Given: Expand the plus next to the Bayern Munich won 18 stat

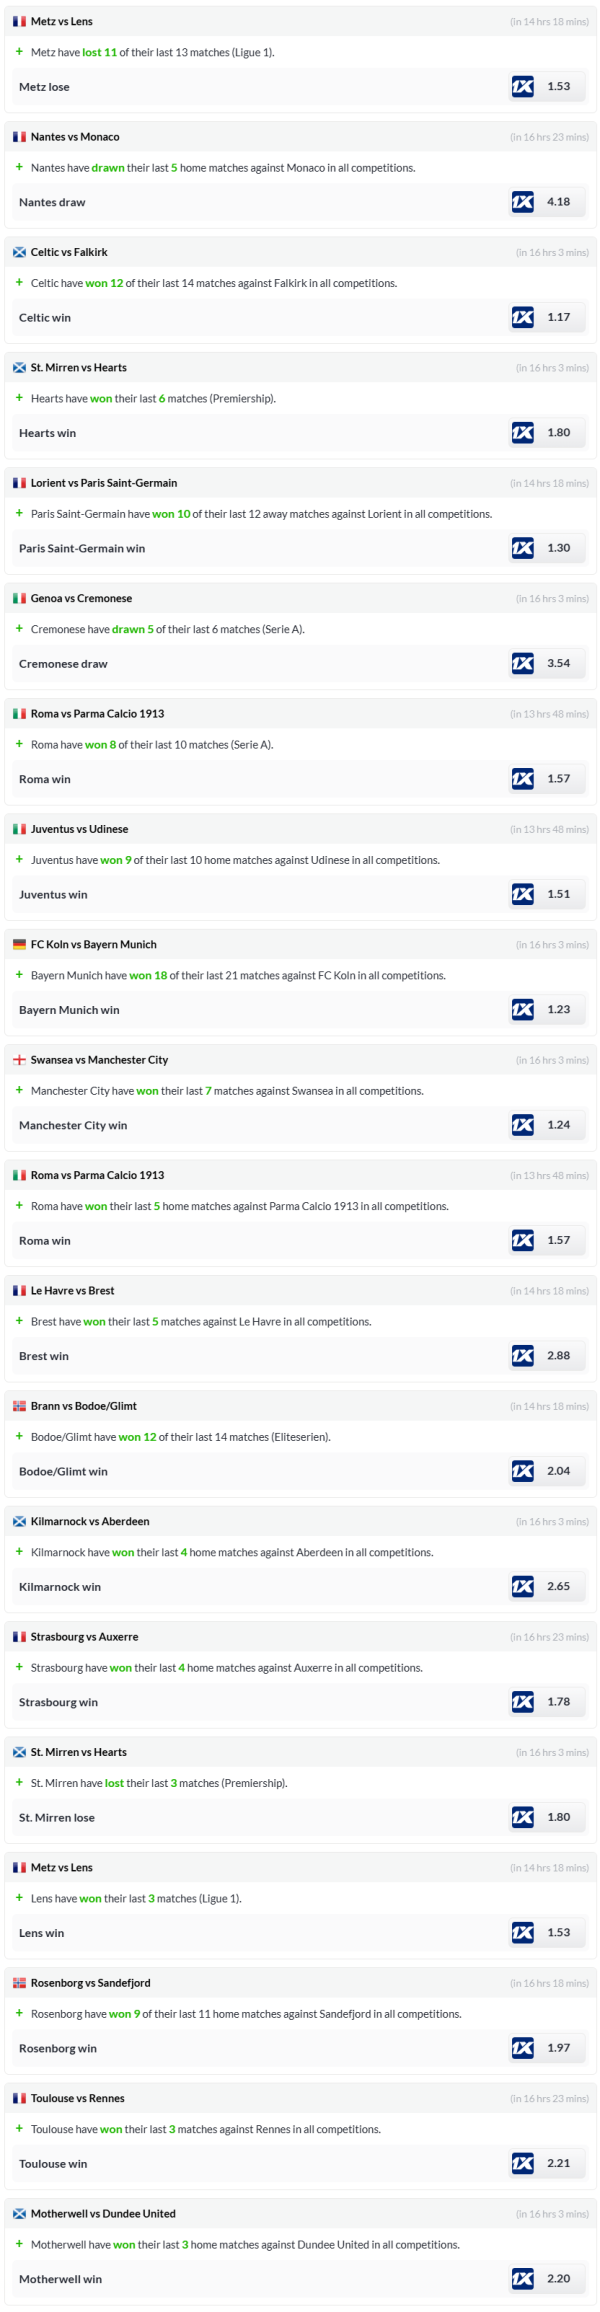Looking at the screenshot, I should point(19,975).
